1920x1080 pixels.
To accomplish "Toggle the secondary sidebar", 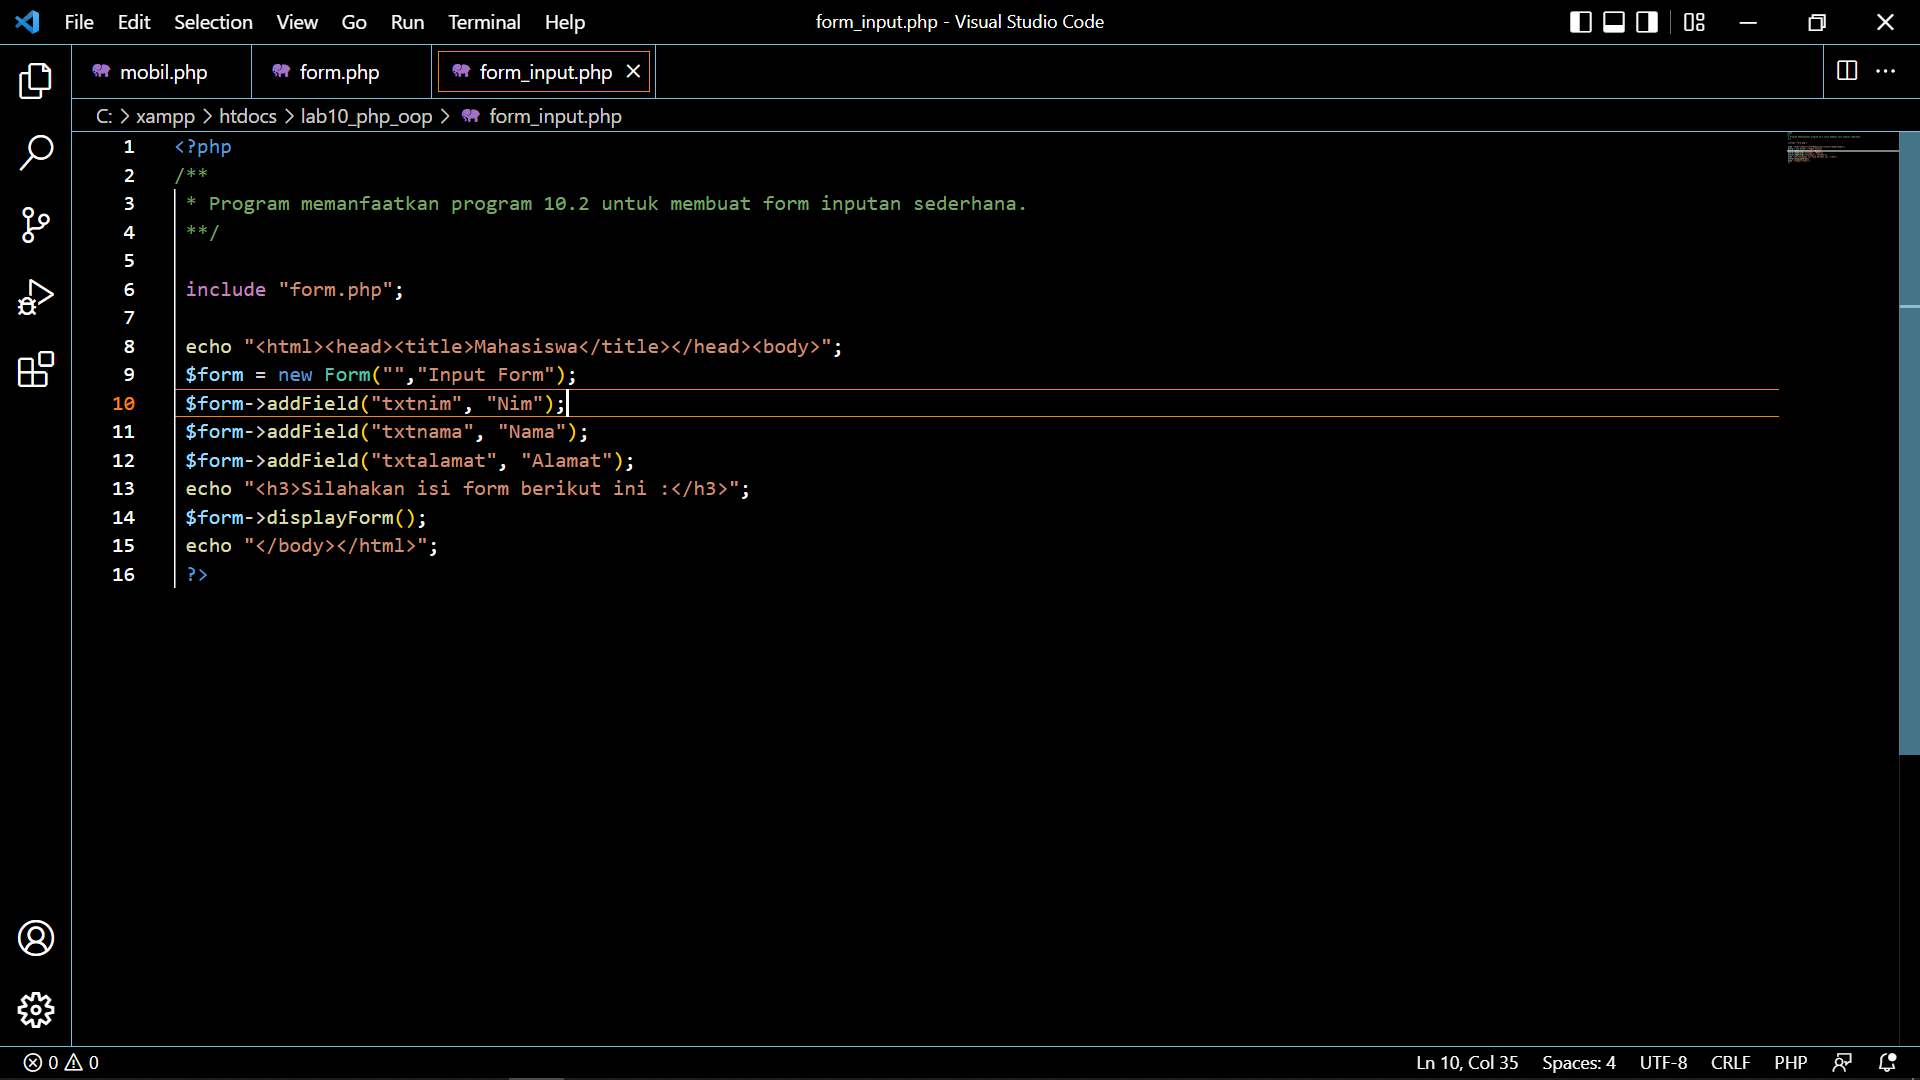I will click(1646, 21).
